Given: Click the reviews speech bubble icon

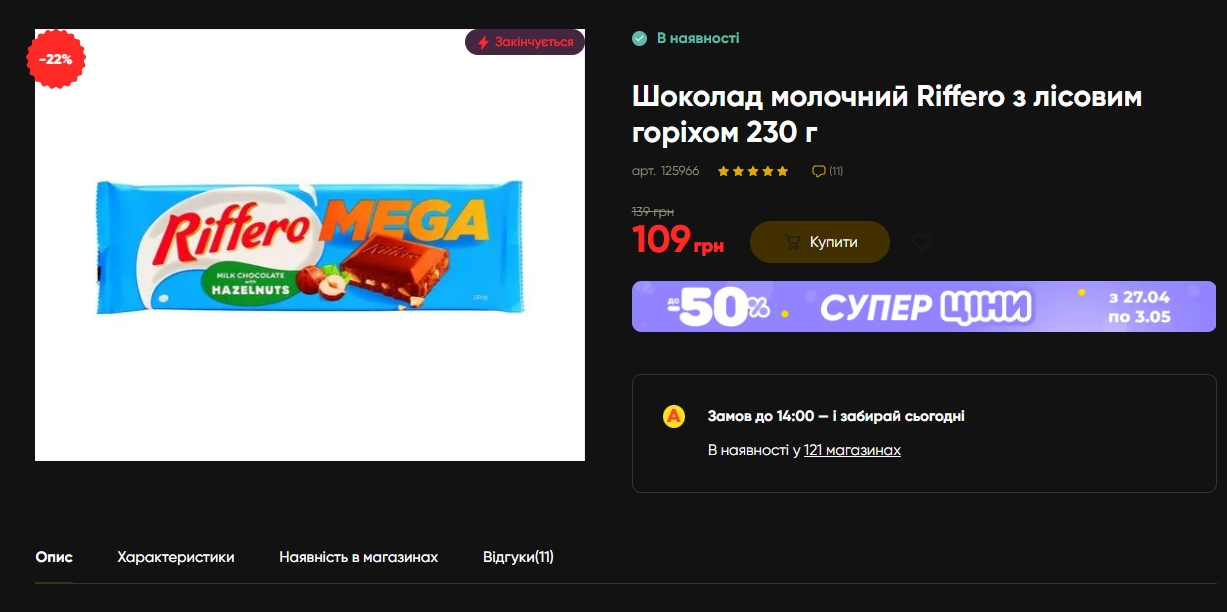Looking at the screenshot, I should tap(818, 171).
